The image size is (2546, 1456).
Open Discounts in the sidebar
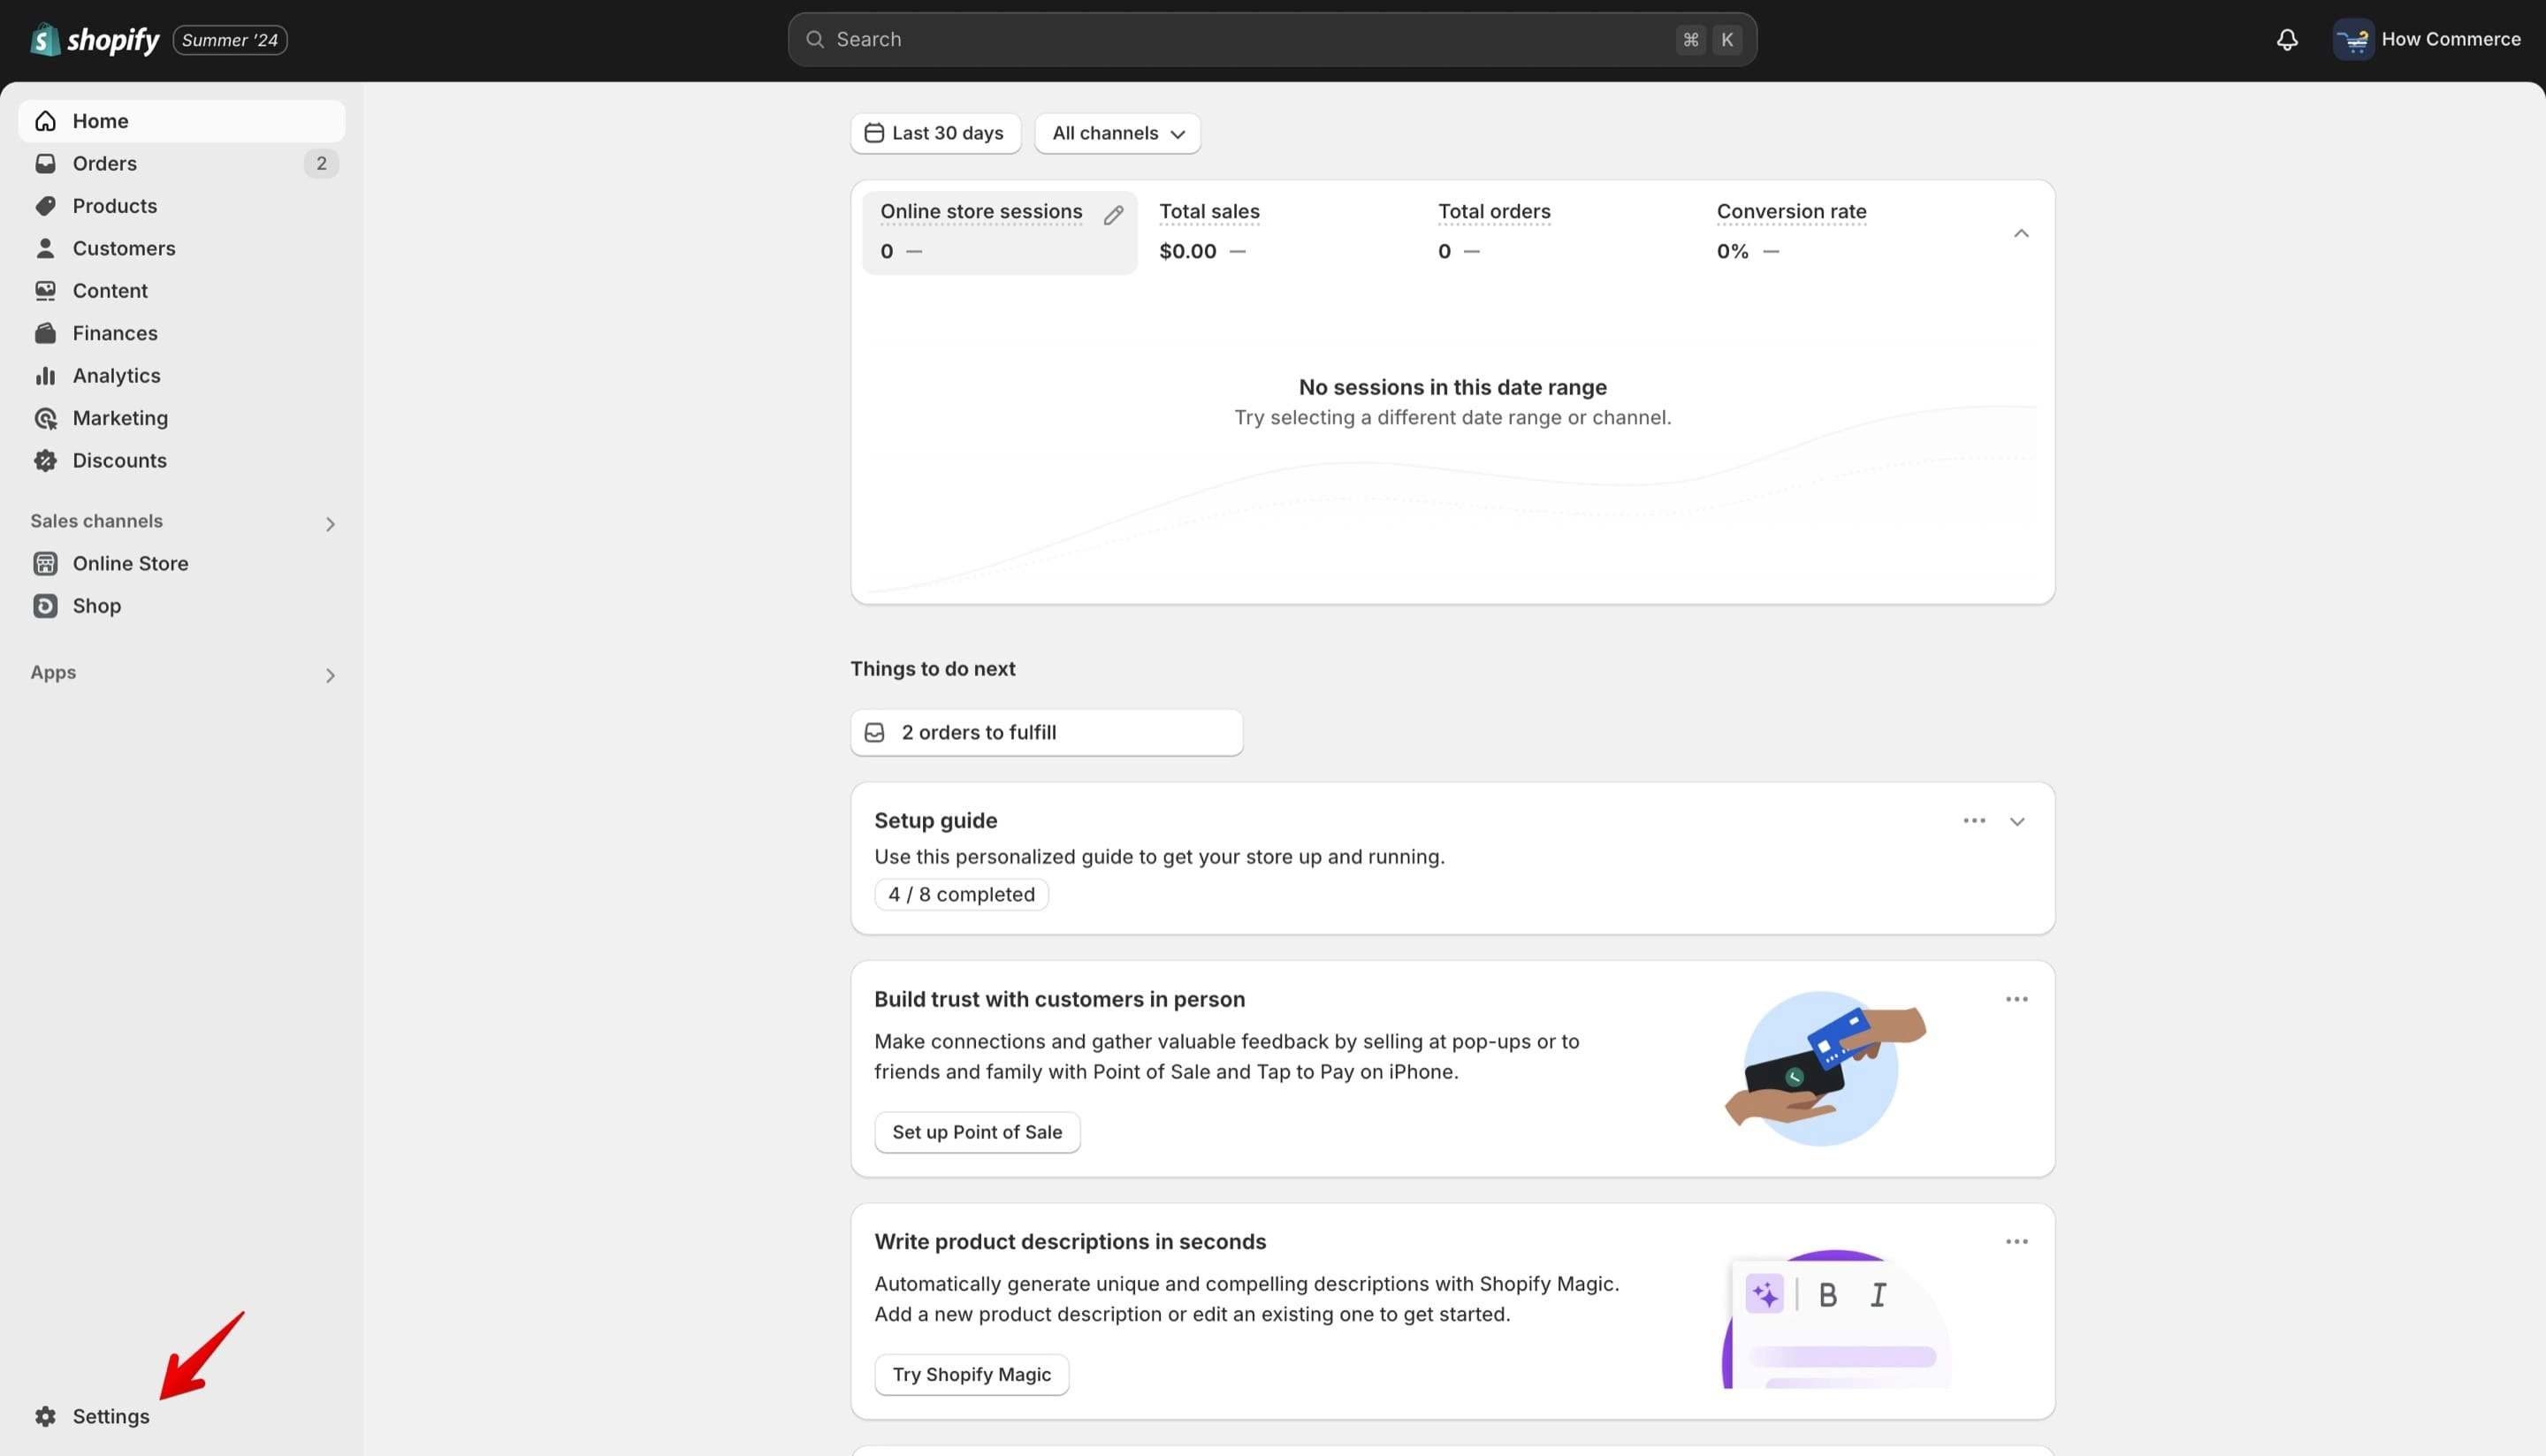181,461
